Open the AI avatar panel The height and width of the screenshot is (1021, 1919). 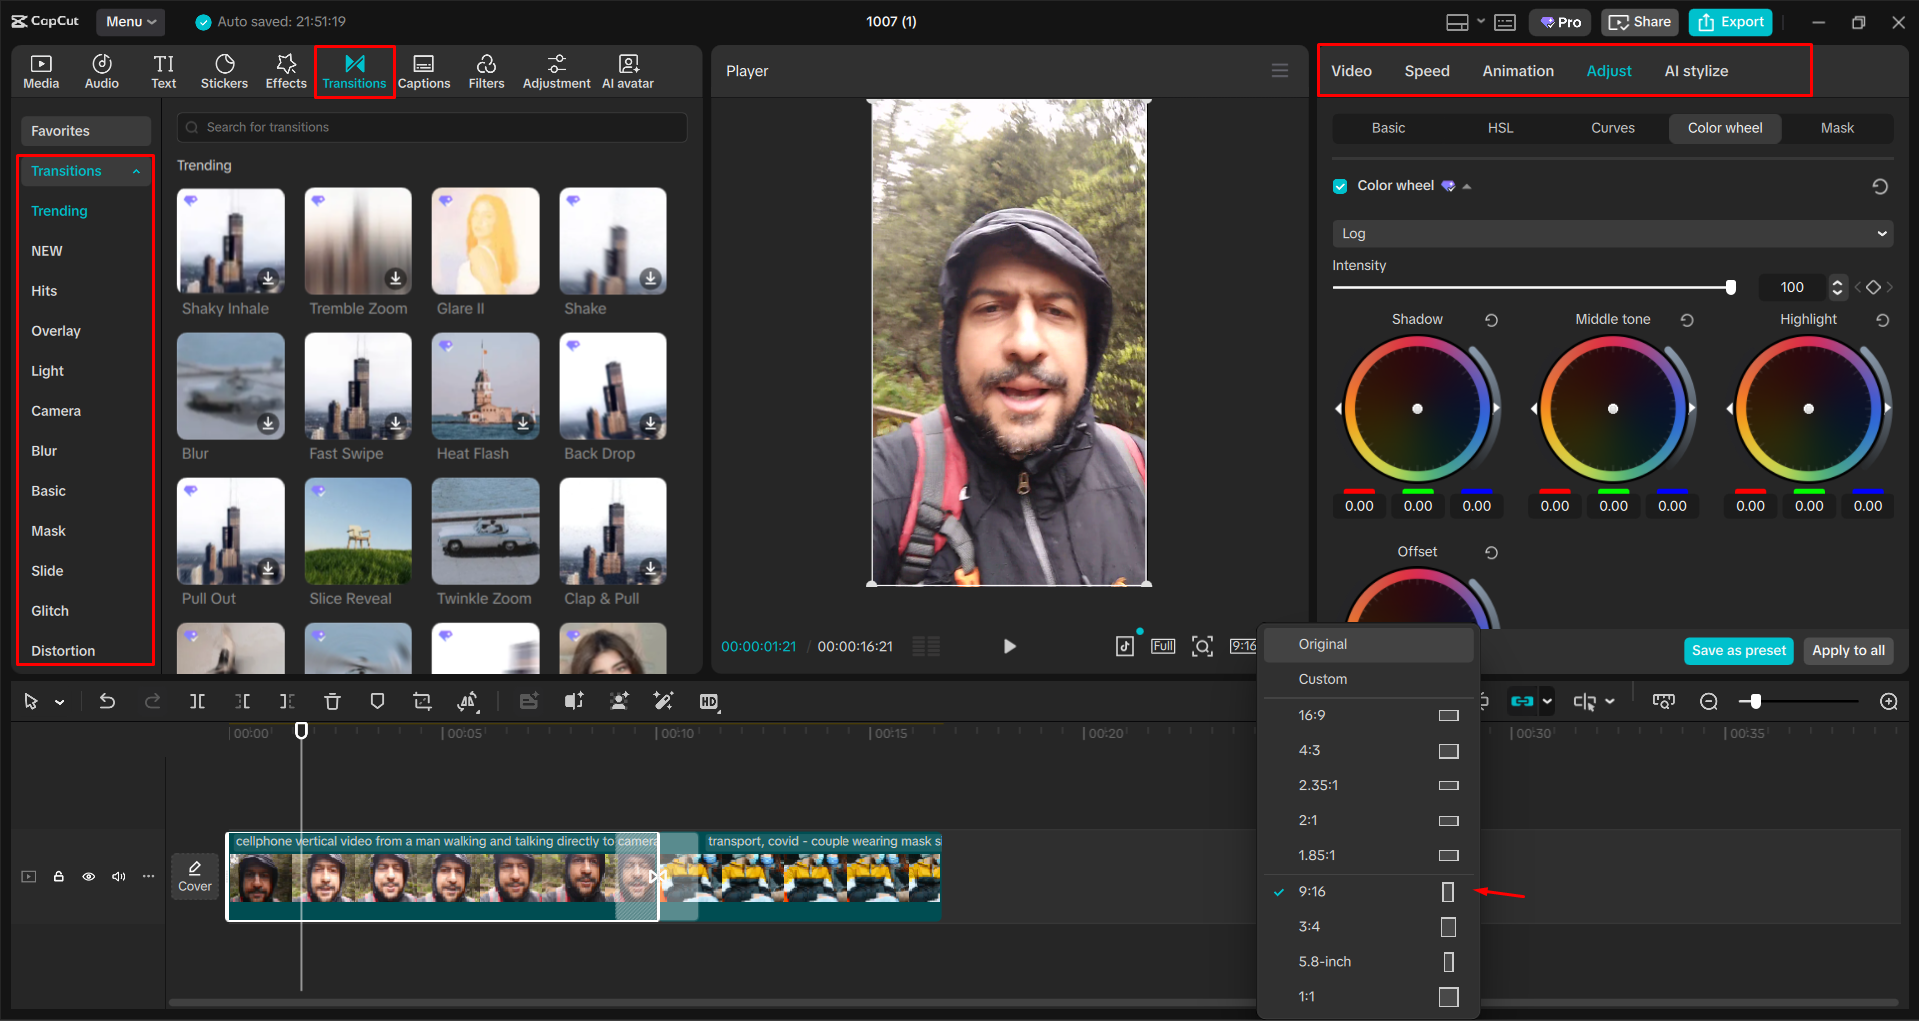(627, 70)
